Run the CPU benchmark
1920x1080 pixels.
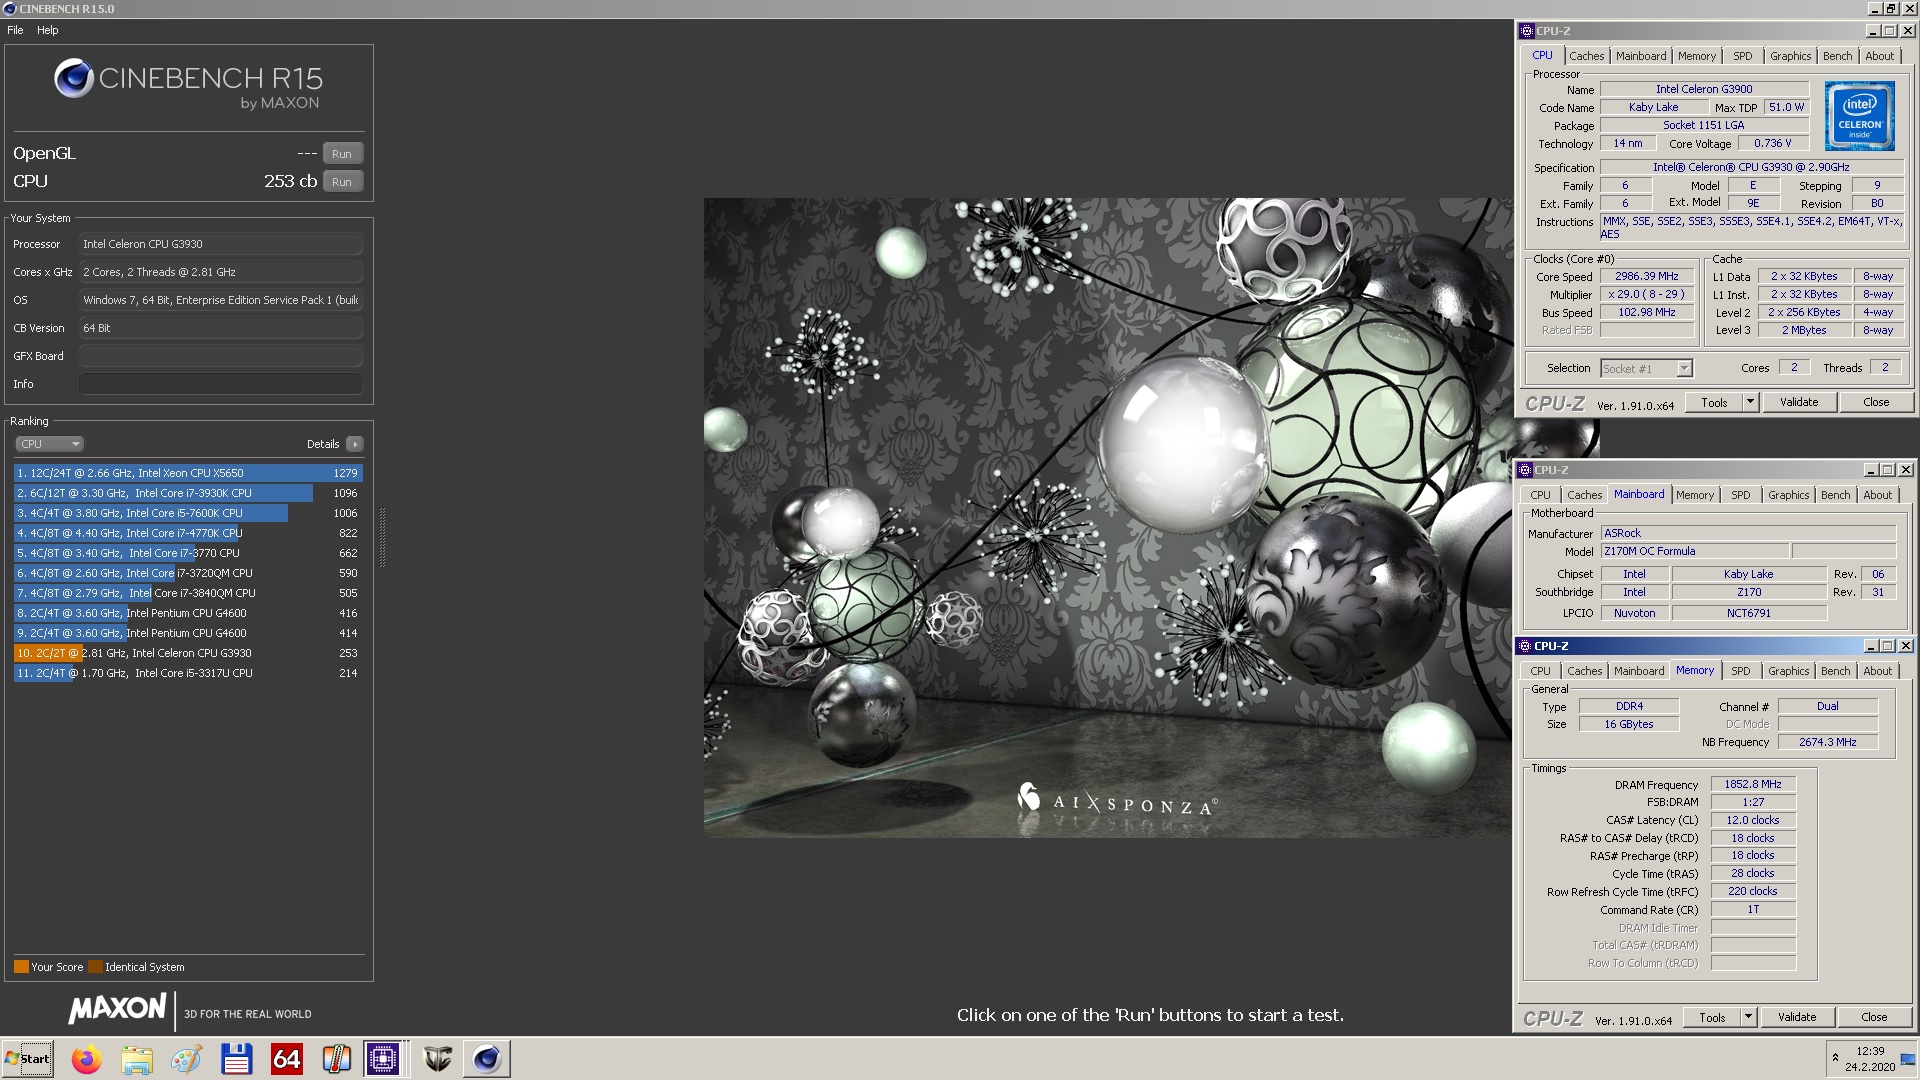coord(342,182)
